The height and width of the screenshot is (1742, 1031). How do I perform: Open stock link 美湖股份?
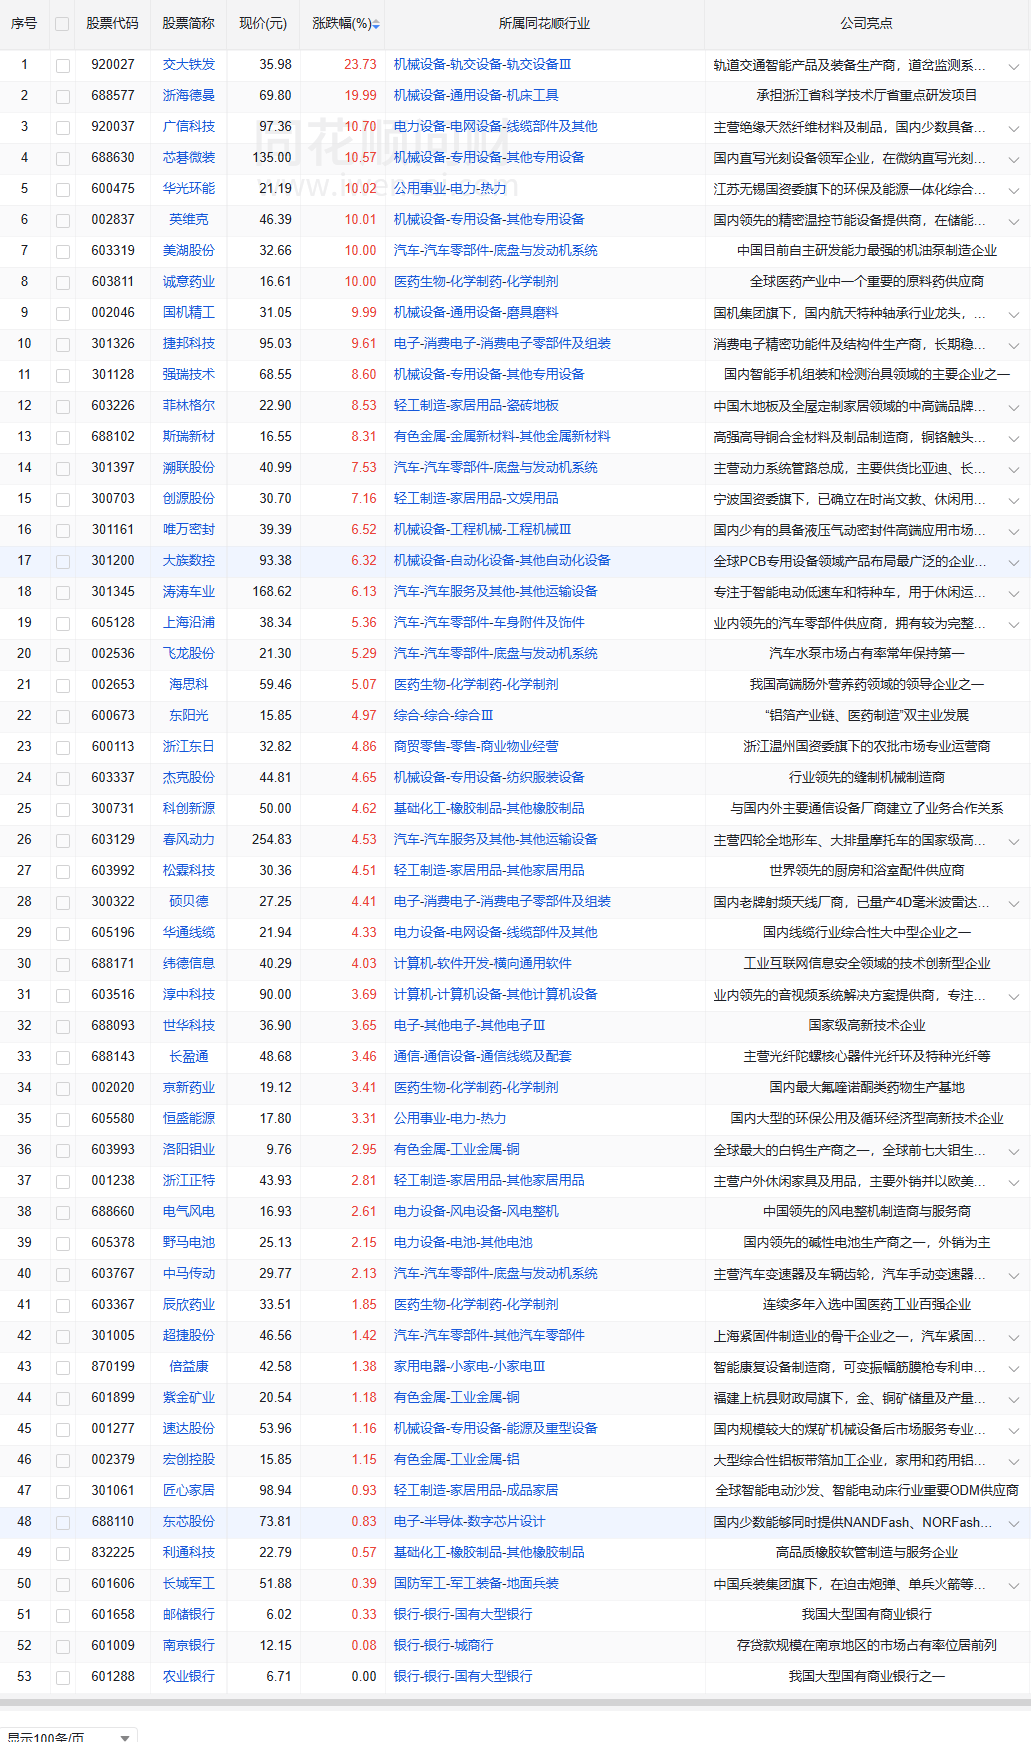189,250
